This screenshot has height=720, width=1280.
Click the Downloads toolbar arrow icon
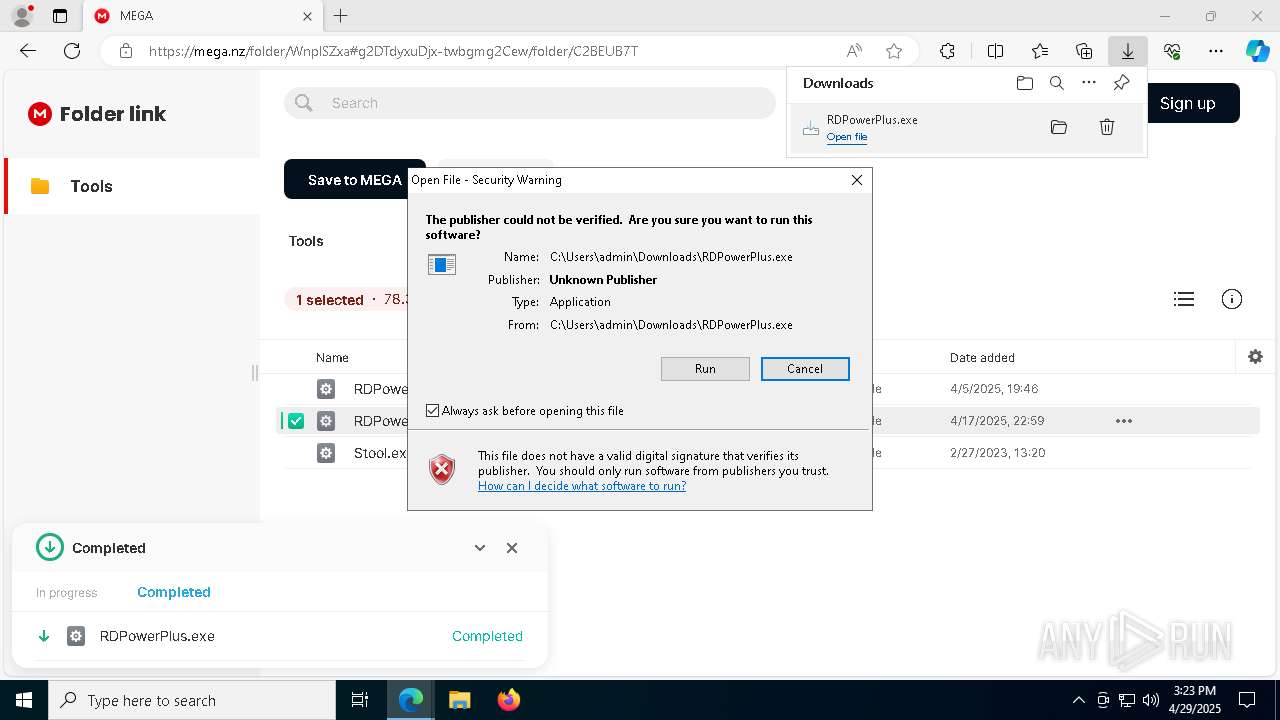coord(1127,51)
